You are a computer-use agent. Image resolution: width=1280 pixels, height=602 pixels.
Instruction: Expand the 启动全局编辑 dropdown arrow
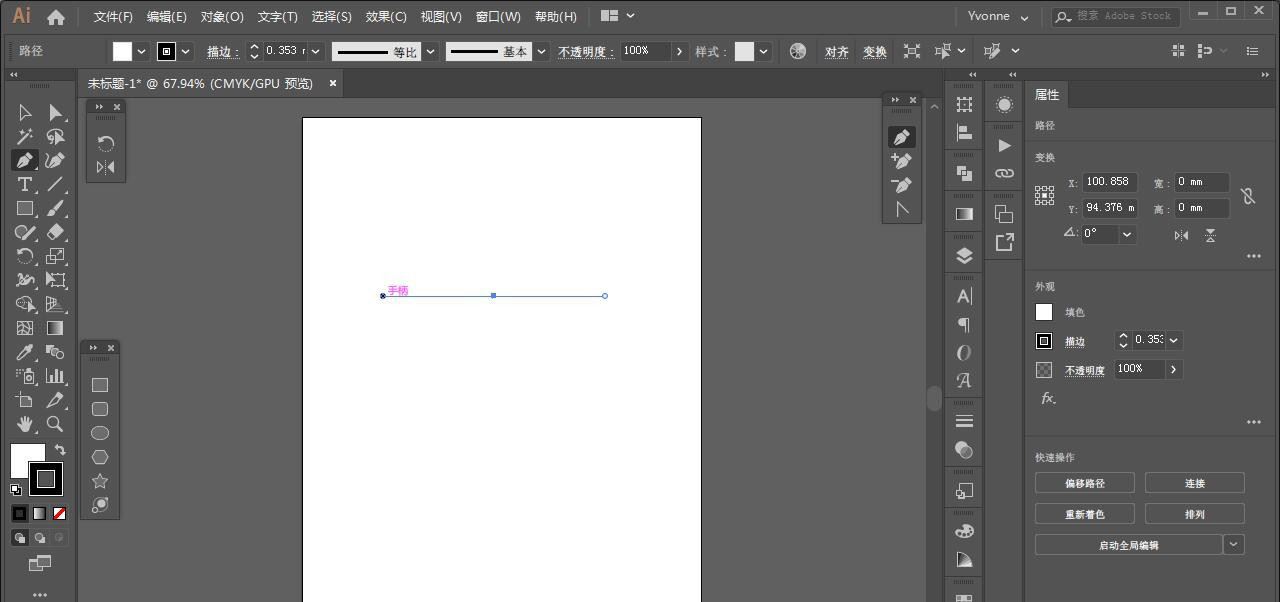pyautogui.click(x=1233, y=544)
